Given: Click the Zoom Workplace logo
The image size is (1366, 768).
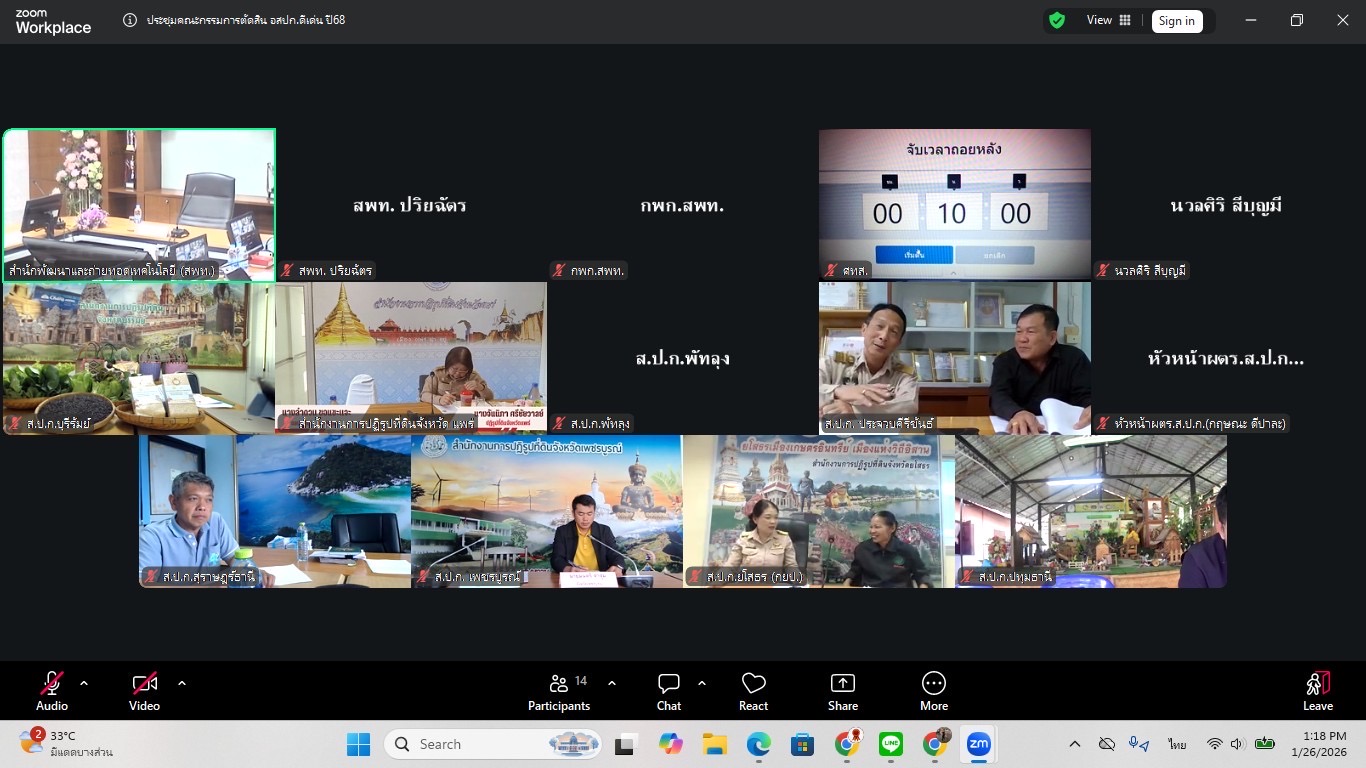Looking at the screenshot, I should 52,21.
